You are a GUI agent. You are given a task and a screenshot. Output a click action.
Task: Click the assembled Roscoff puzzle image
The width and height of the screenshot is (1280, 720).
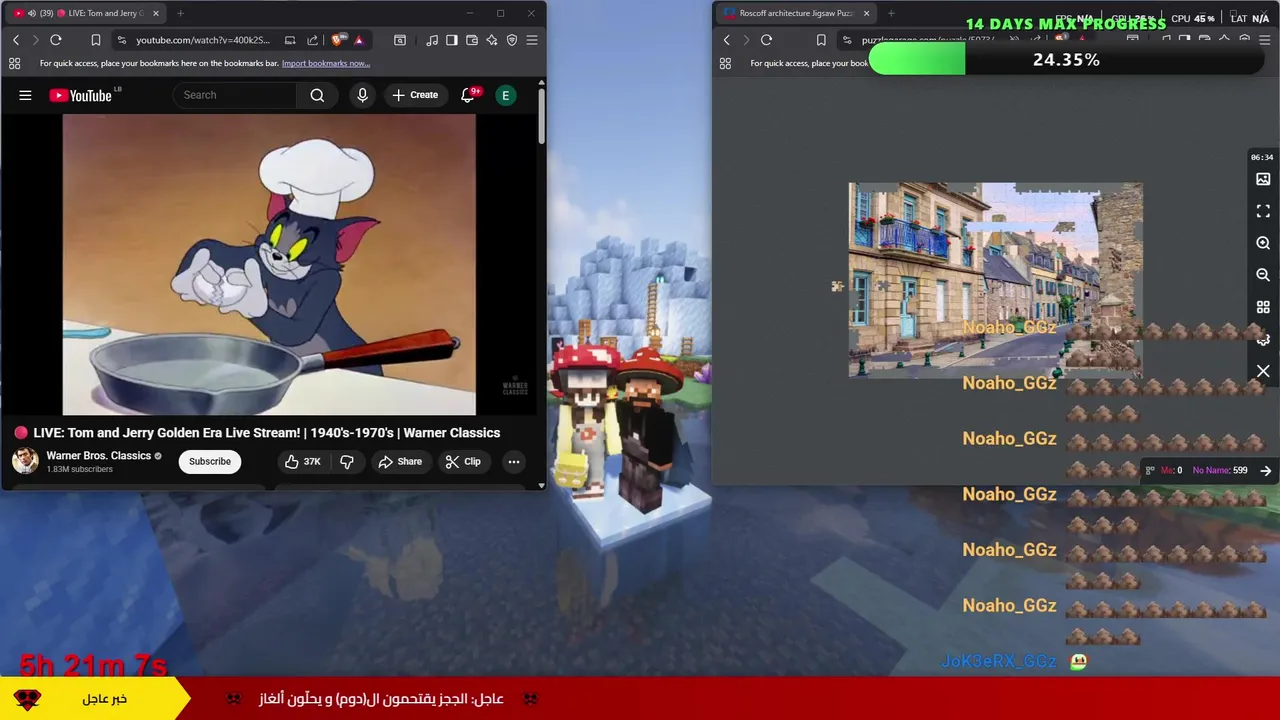pos(995,280)
